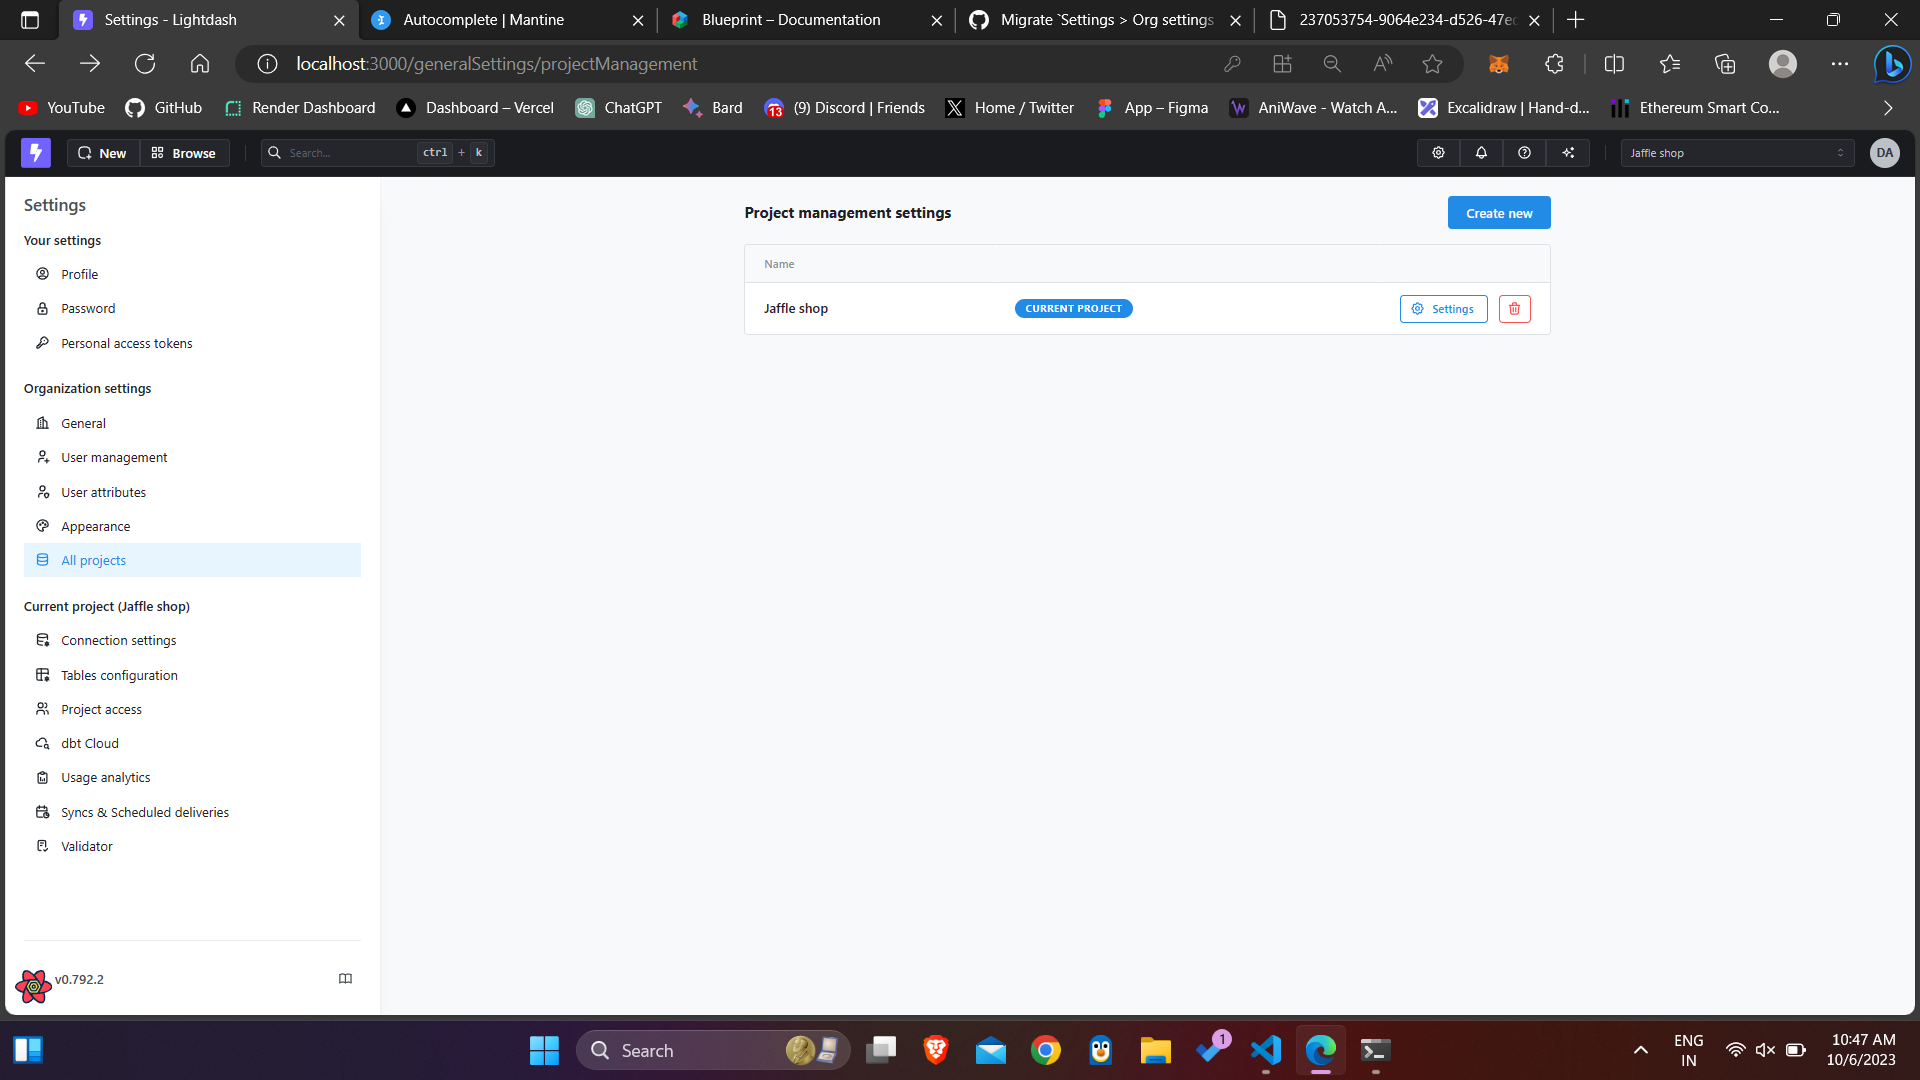Image resolution: width=1920 pixels, height=1080 pixels.
Task: Open the settings gear icon in navbar
Action: tap(1437, 152)
